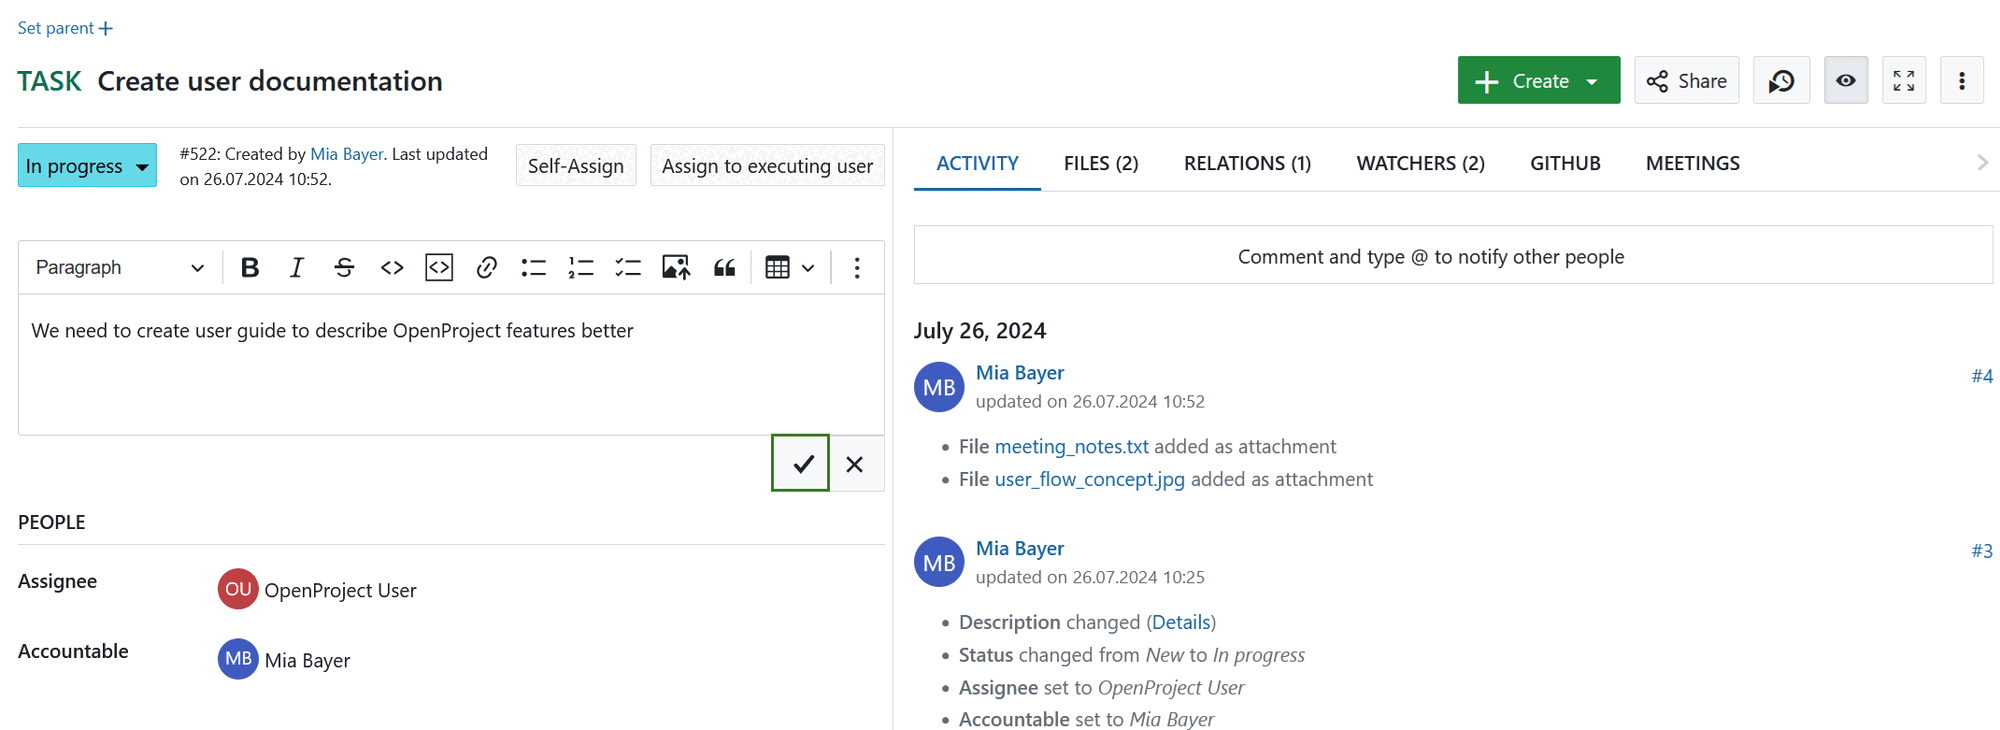Open the meeting_notes.txt attachment link
This screenshot has height=730, width=2000.
[1071, 447]
